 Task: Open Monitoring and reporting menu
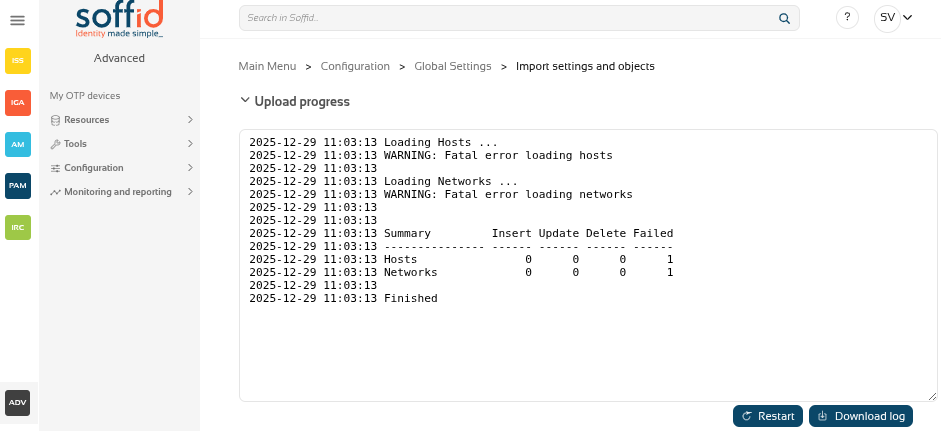pyautogui.click(x=120, y=192)
